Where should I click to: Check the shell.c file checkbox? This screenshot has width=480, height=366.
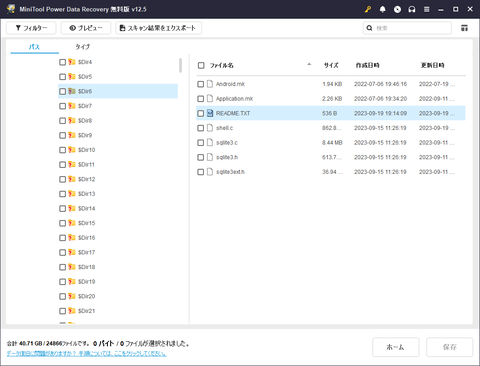pyautogui.click(x=200, y=128)
